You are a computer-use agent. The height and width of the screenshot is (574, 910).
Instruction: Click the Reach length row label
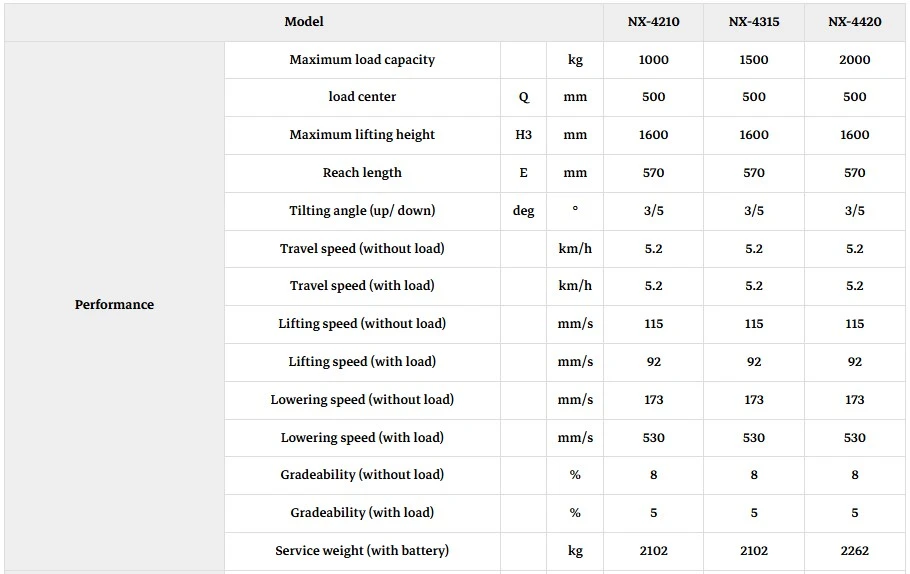362,173
